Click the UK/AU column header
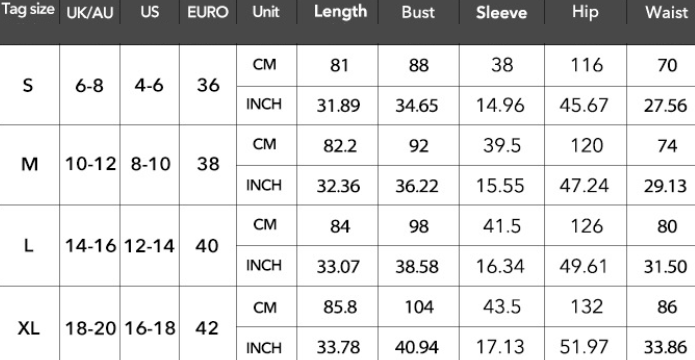The image size is (695, 360). (90, 13)
